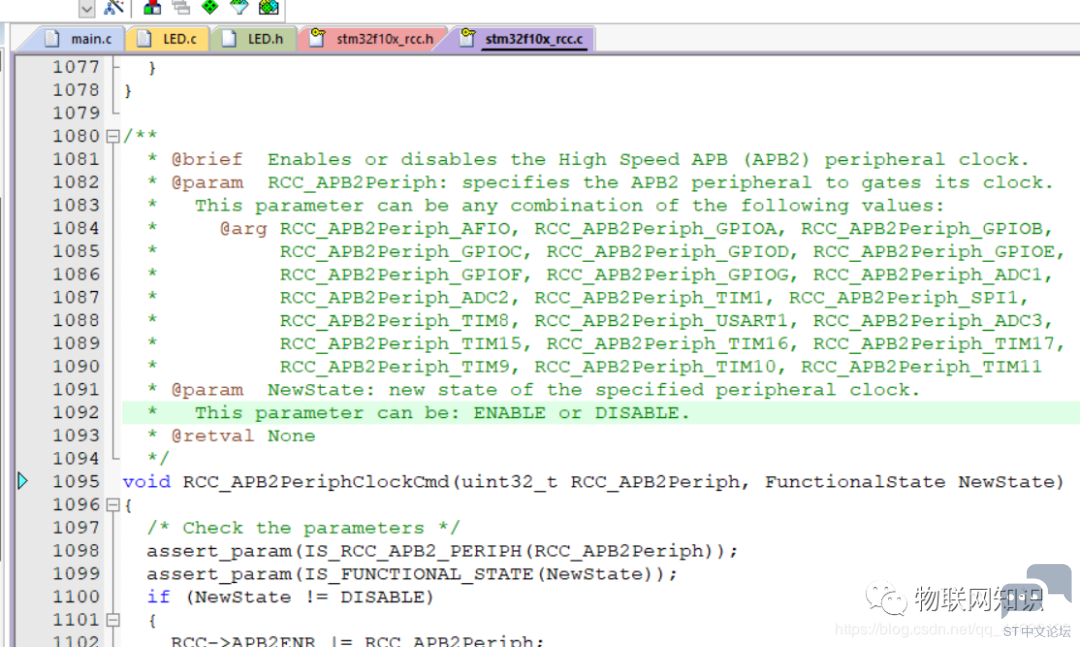Switch to the main.c tab
Image resolution: width=1080 pixels, height=647 pixels.
point(91,39)
